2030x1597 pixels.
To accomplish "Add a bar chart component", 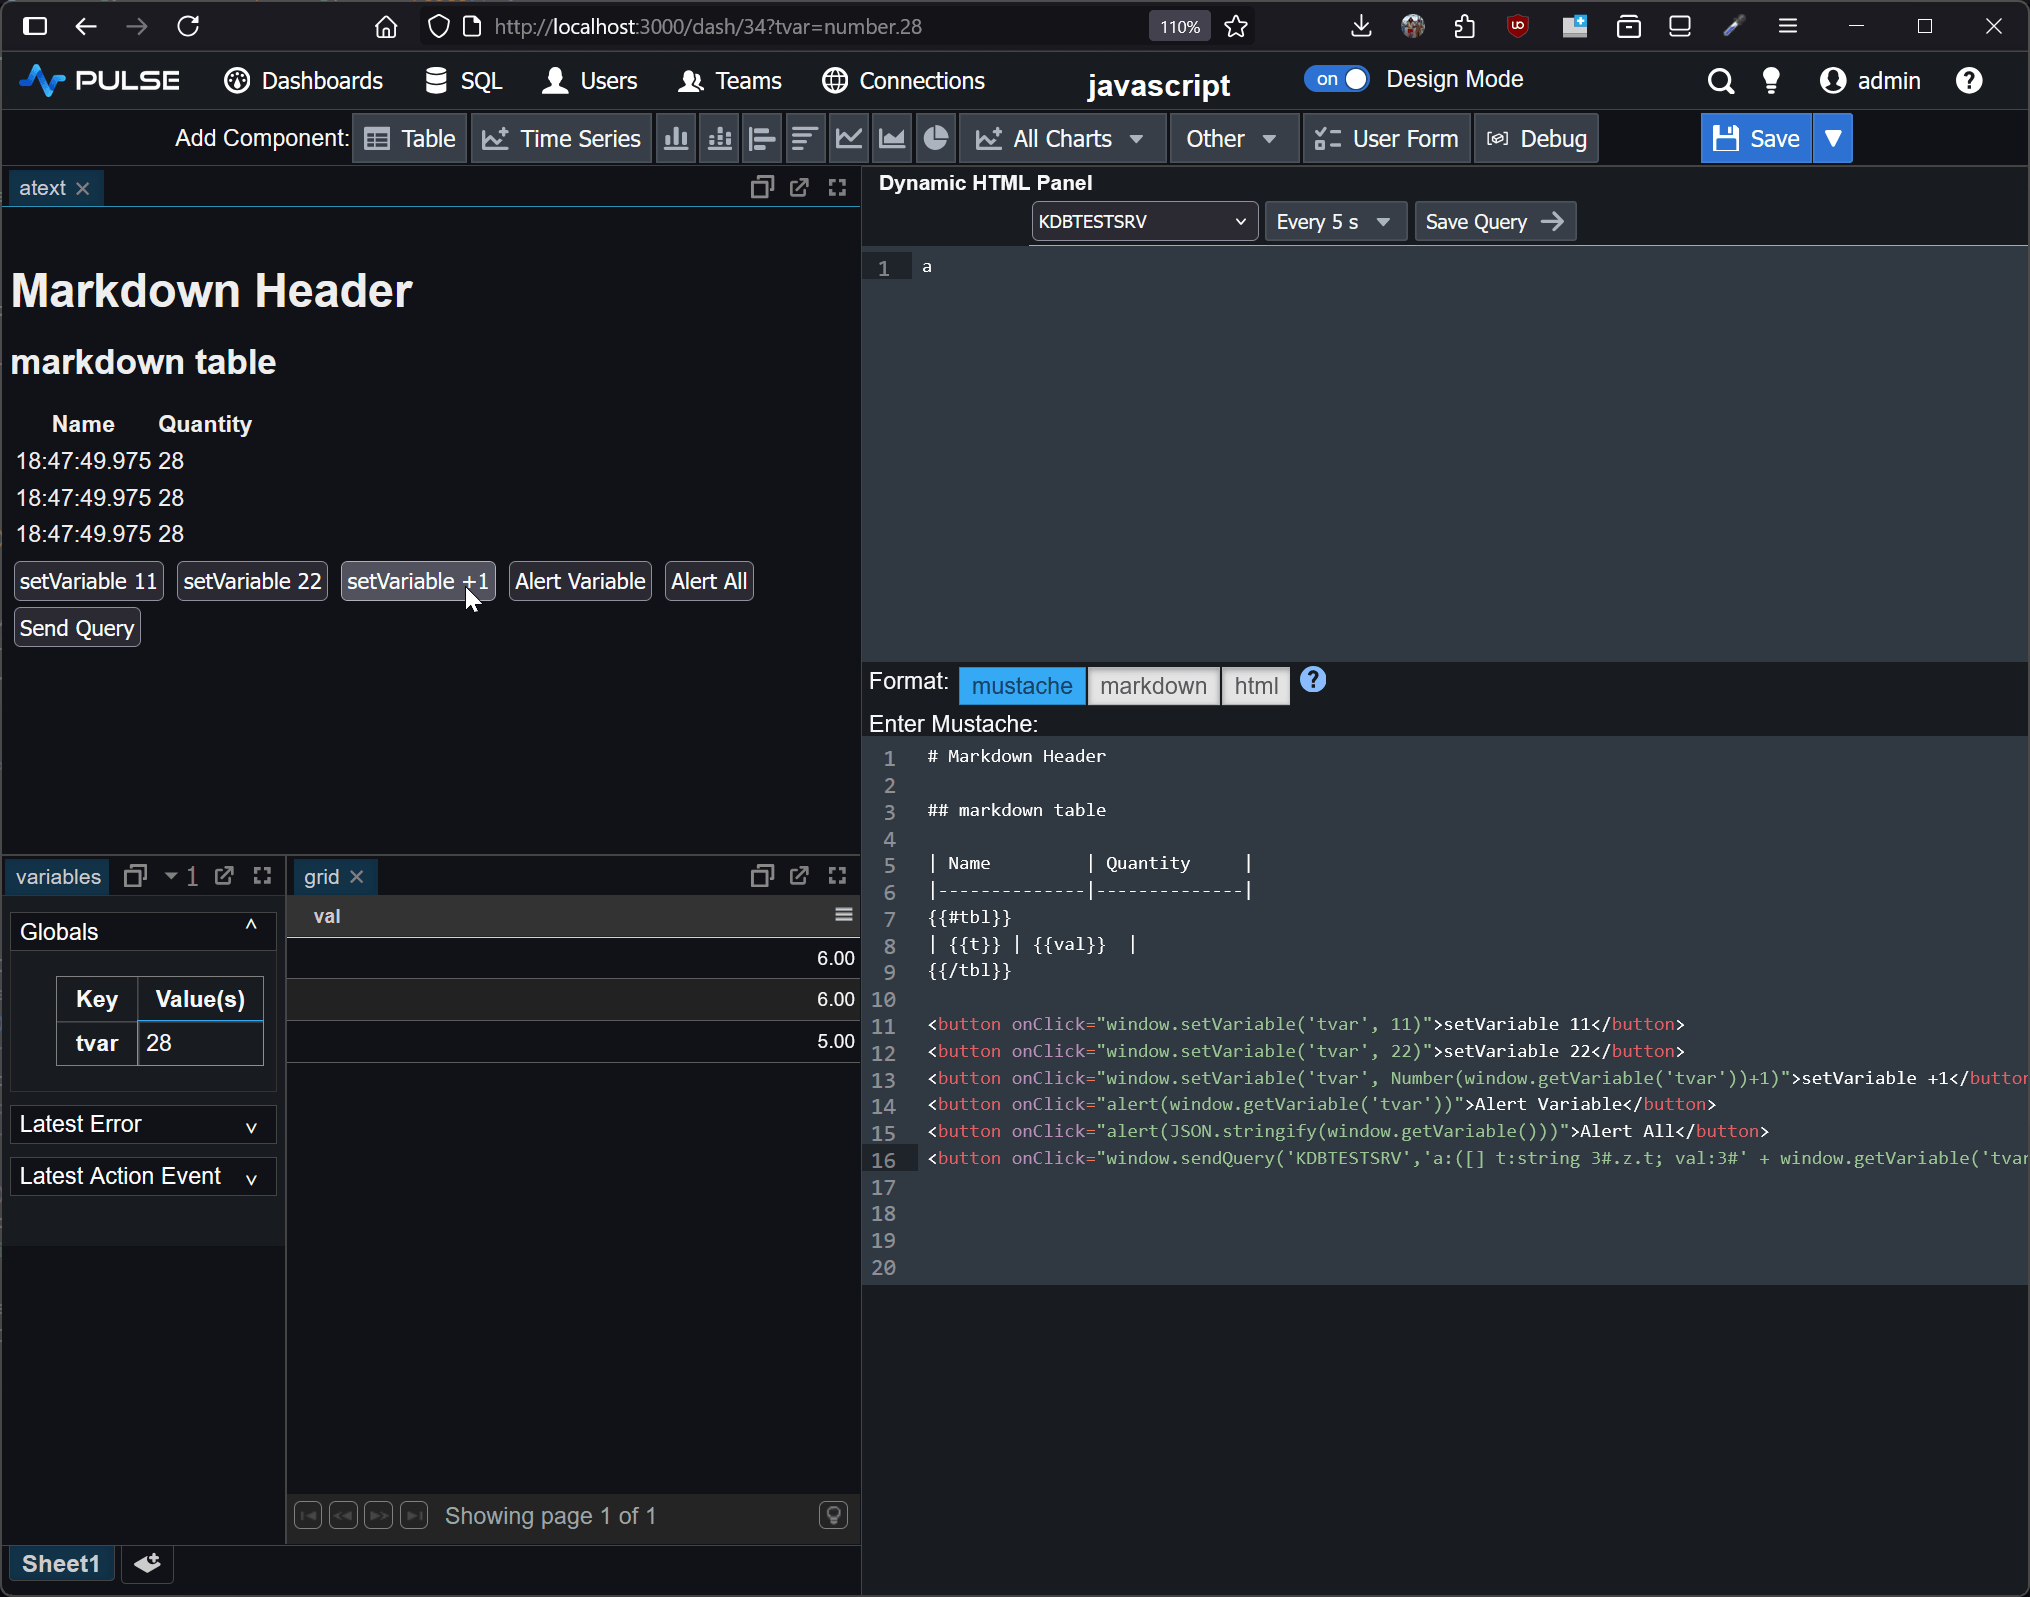I will (x=677, y=139).
